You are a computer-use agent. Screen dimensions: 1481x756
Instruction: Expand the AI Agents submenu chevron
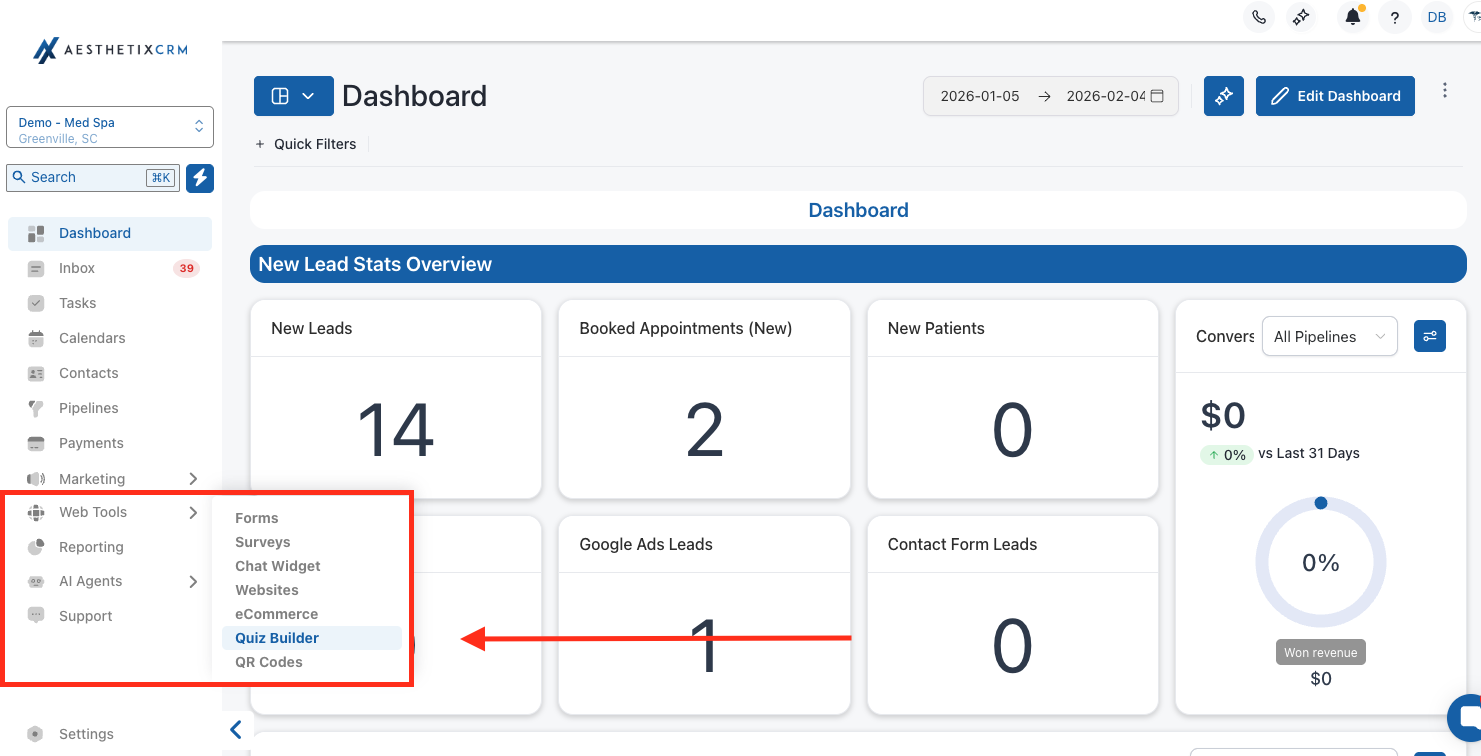pyautogui.click(x=193, y=582)
